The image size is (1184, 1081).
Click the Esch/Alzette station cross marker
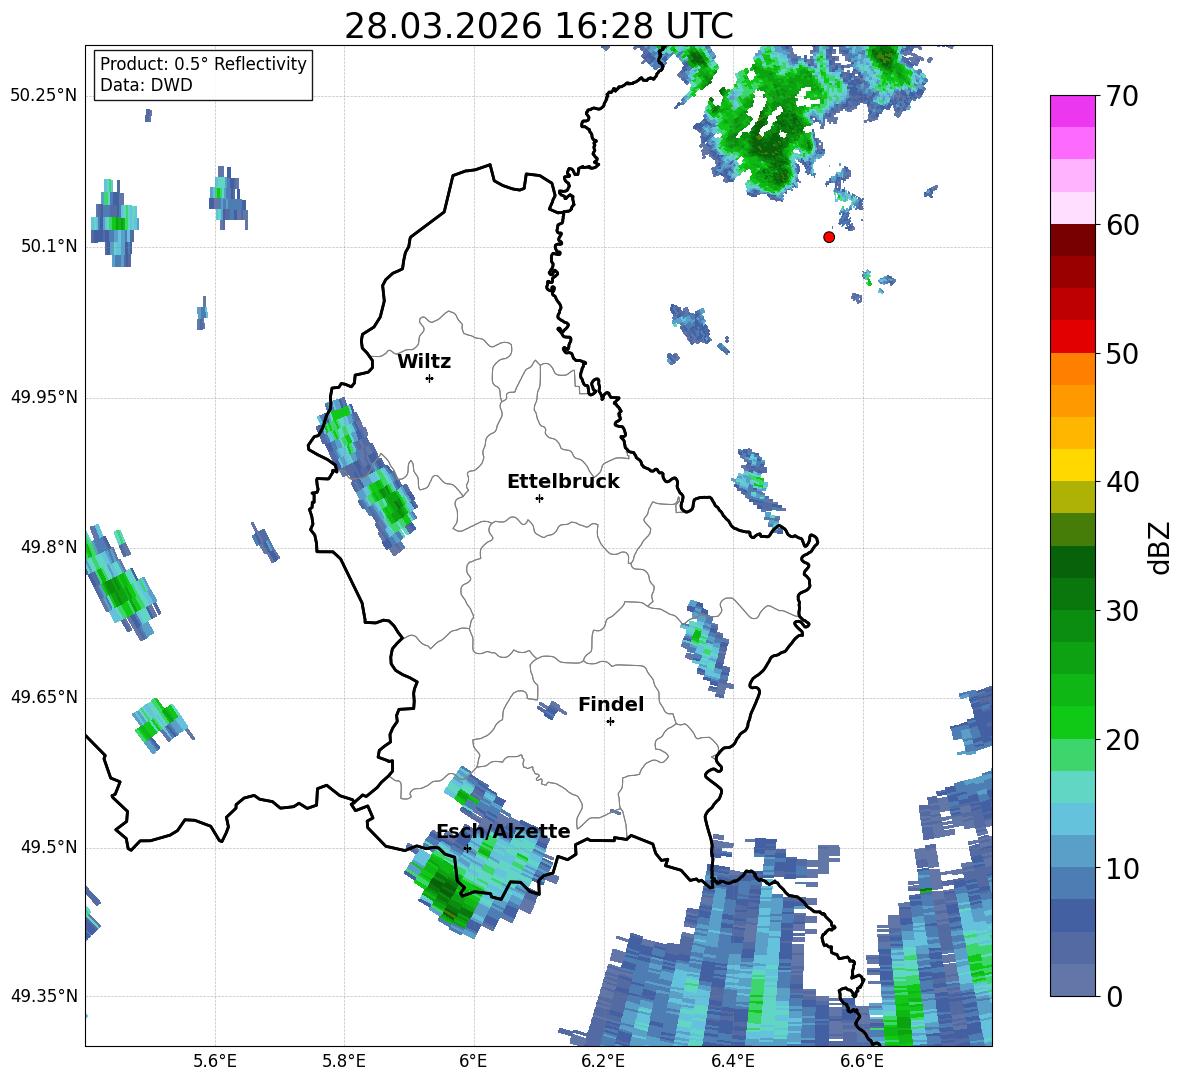467,848
